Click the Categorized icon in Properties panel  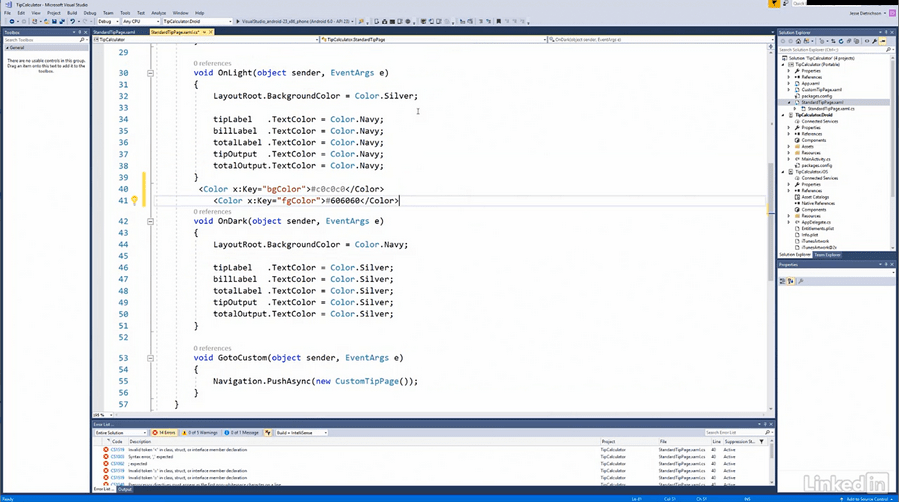[783, 281]
